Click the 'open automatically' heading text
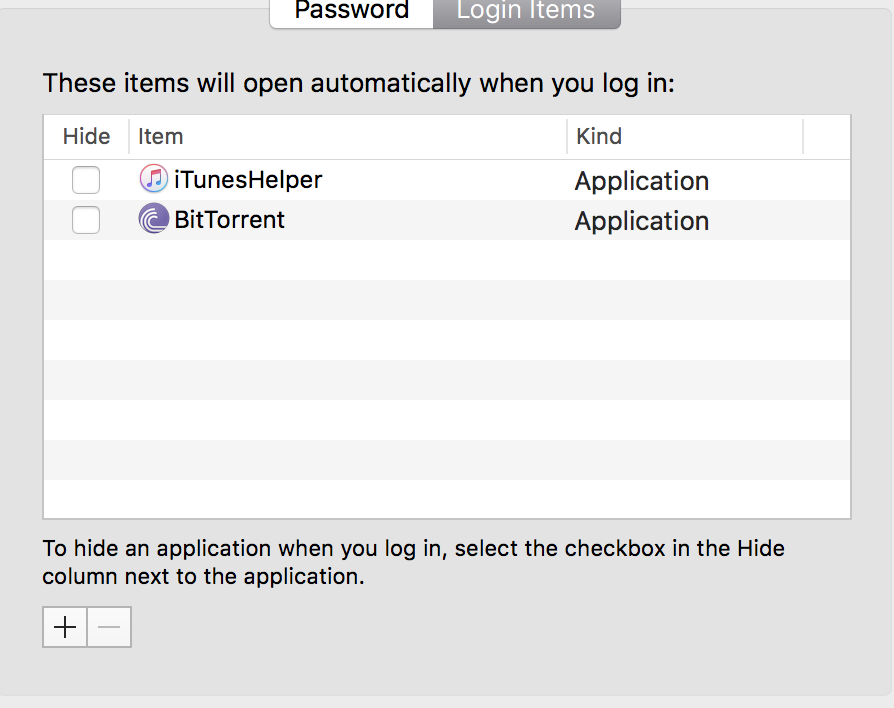 pyautogui.click(x=359, y=83)
